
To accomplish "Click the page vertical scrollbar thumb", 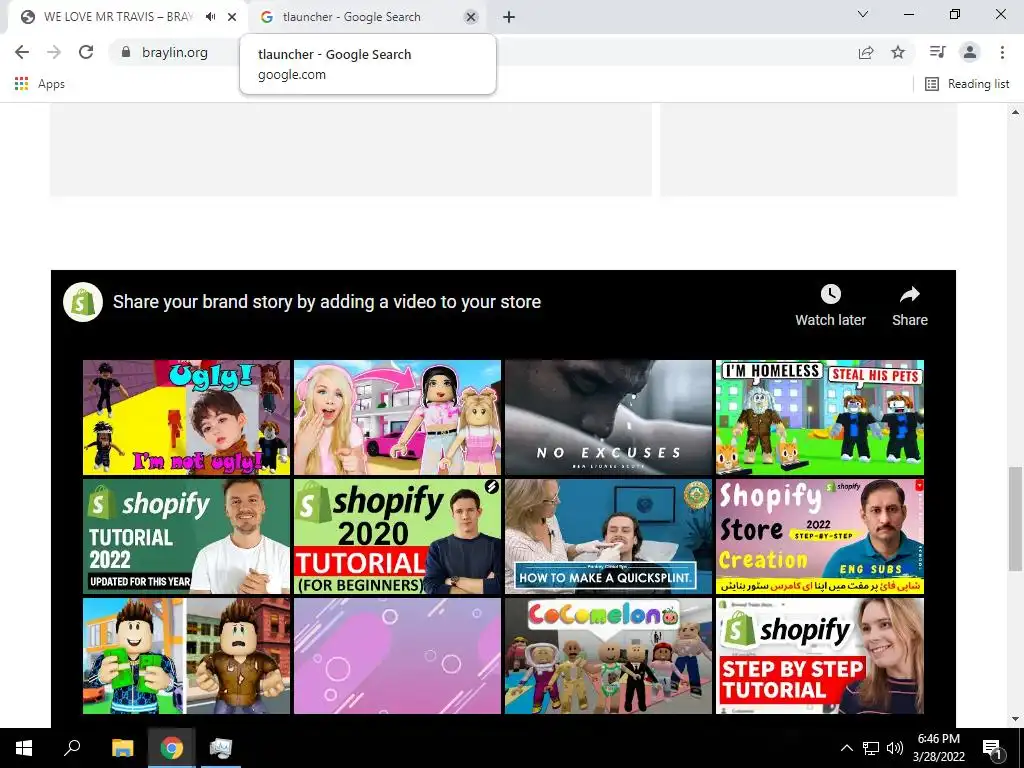I will tap(1015, 519).
